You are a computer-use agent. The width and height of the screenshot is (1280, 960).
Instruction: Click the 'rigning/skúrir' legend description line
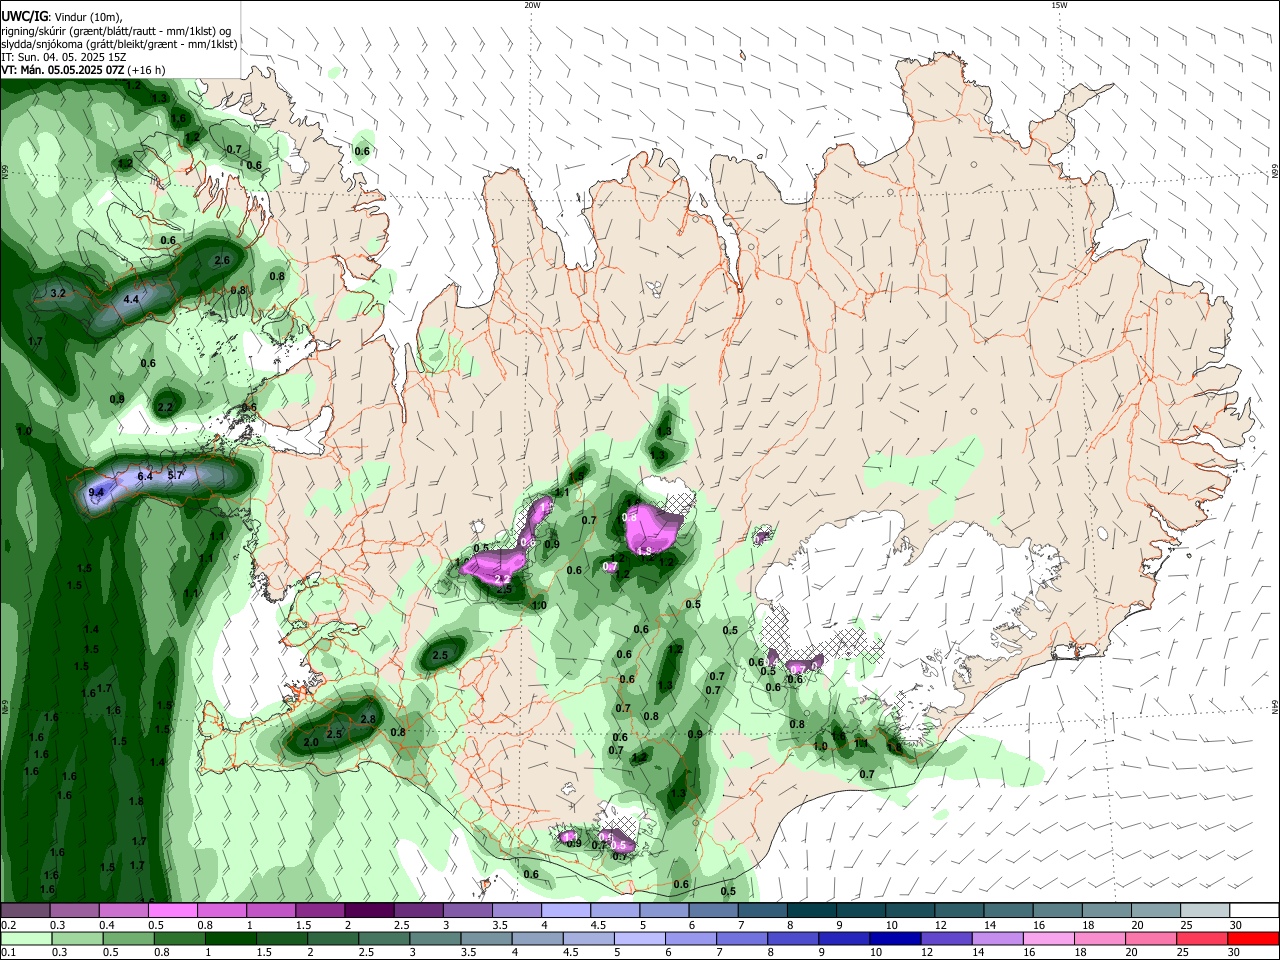pyautogui.click(x=116, y=30)
